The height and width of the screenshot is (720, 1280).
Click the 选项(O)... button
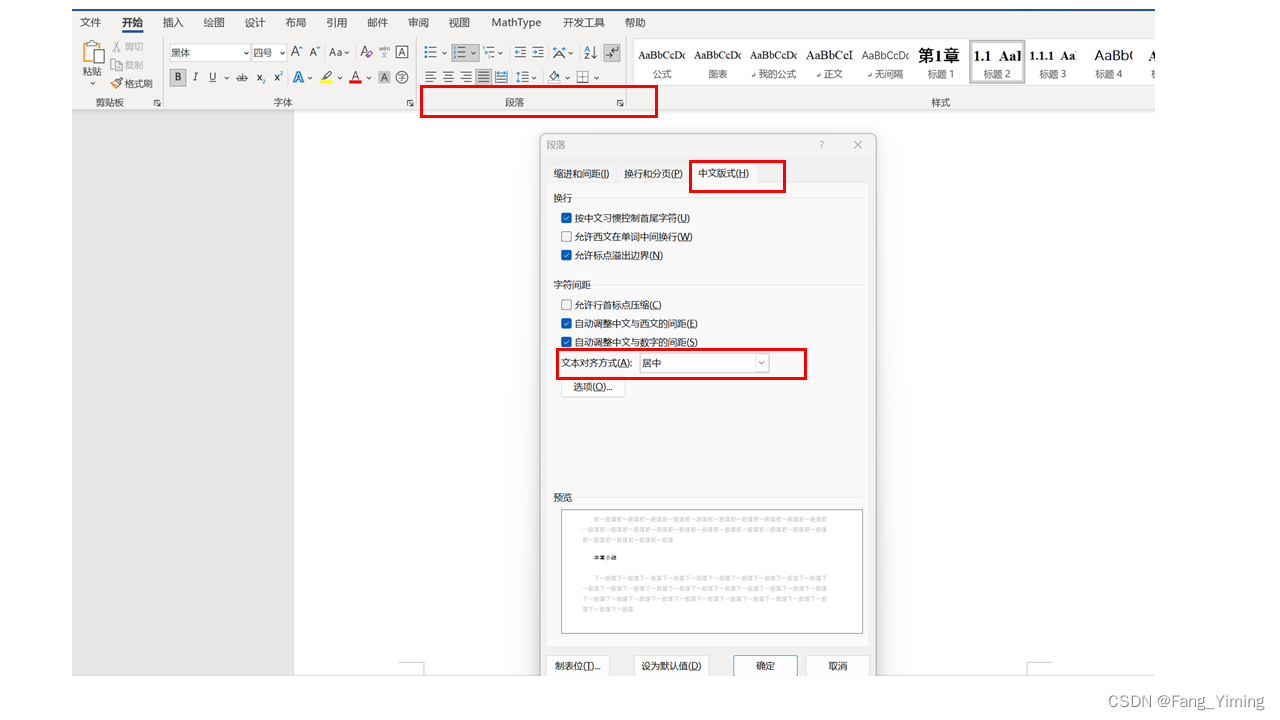[593, 387]
